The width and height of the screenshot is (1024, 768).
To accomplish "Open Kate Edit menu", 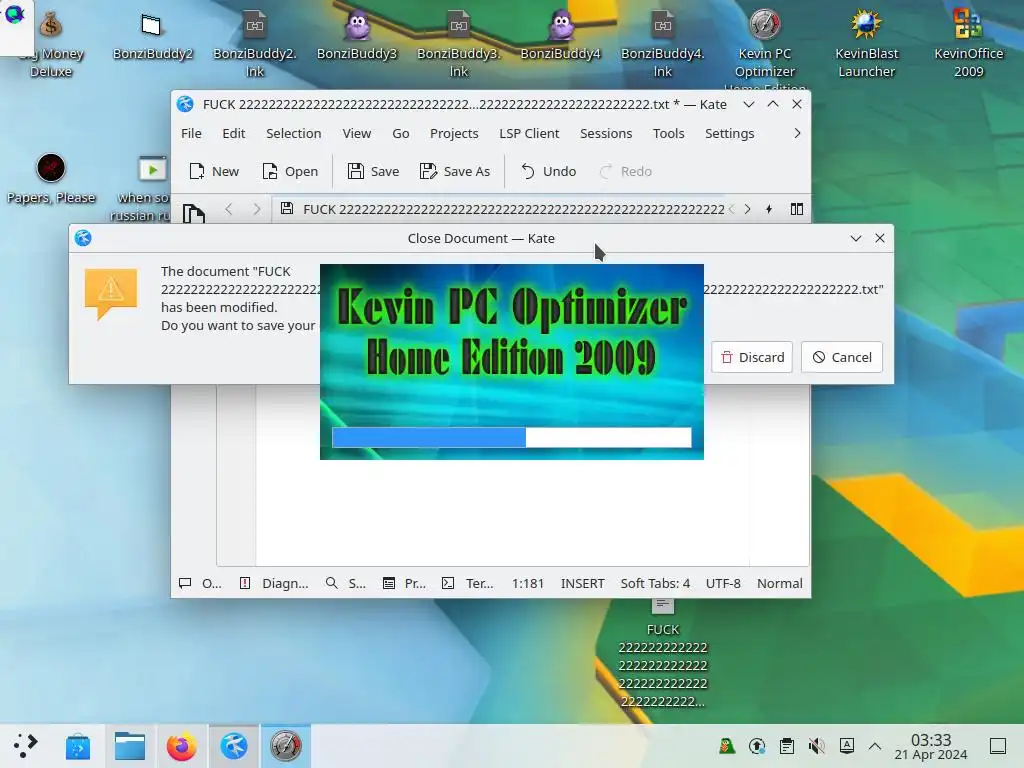I will [x=233, y=133].
